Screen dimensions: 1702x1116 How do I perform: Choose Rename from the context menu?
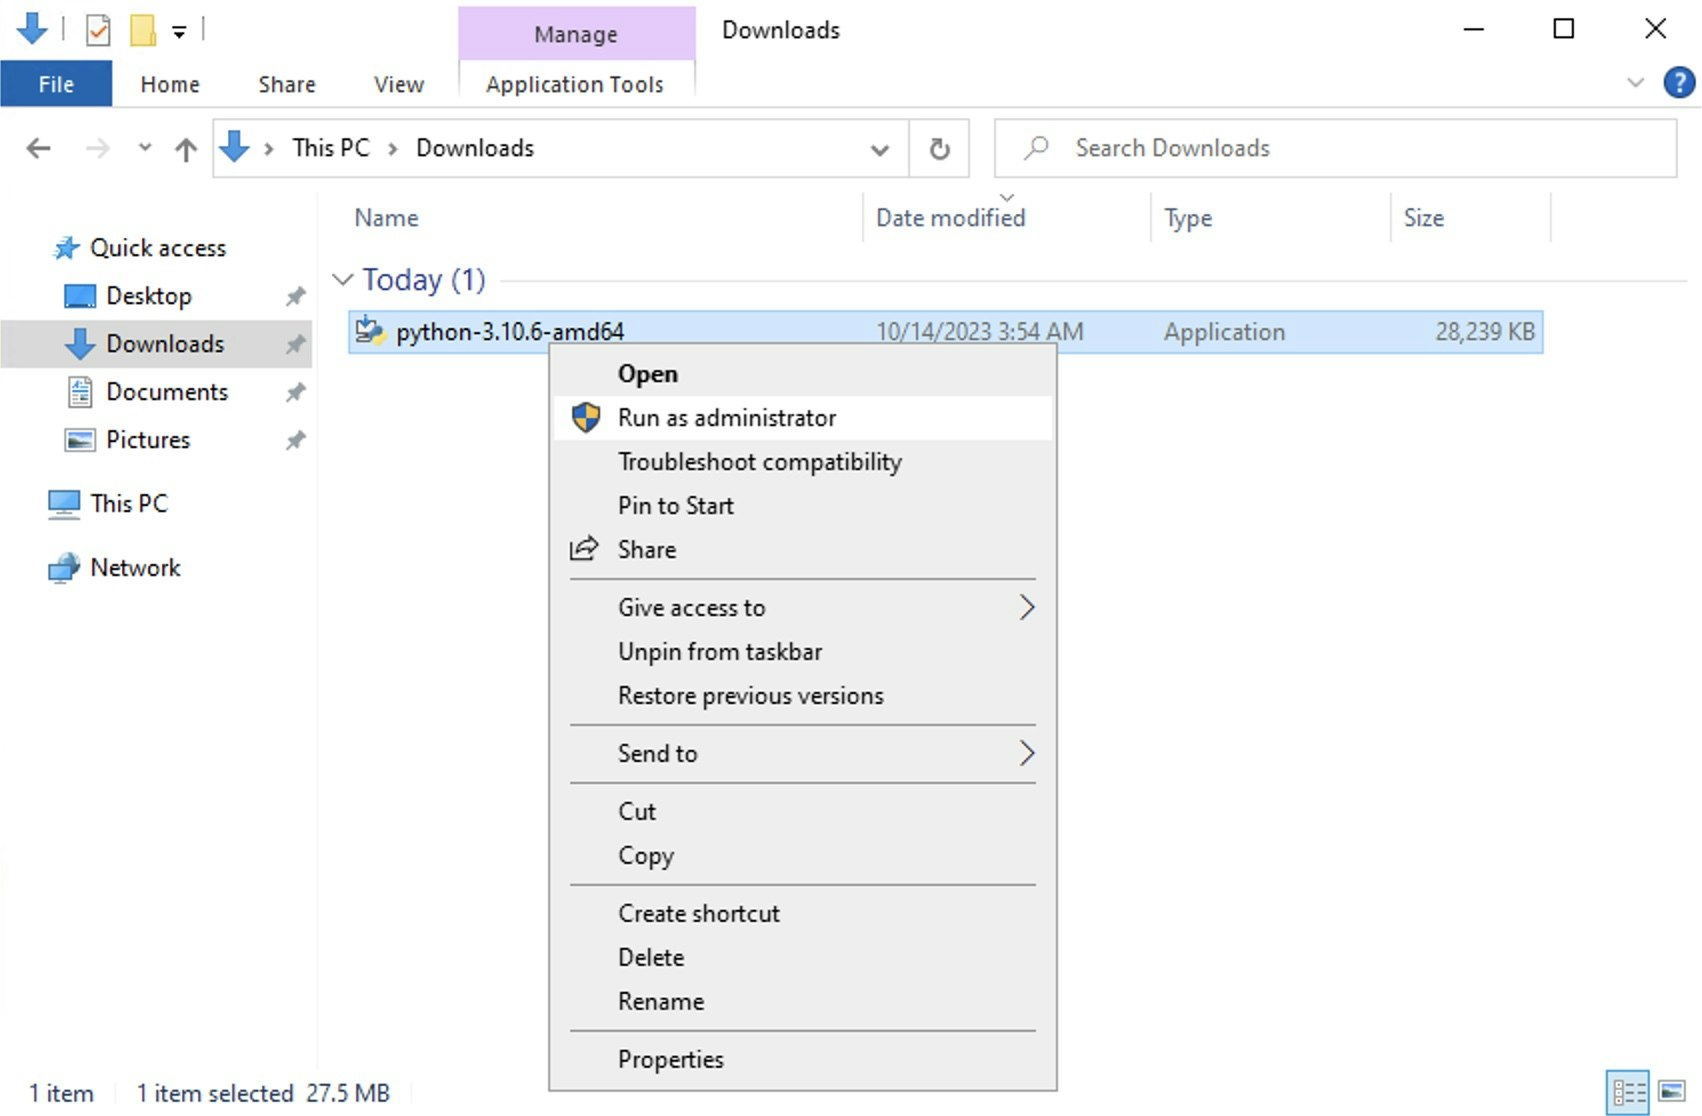[803, 1002]
